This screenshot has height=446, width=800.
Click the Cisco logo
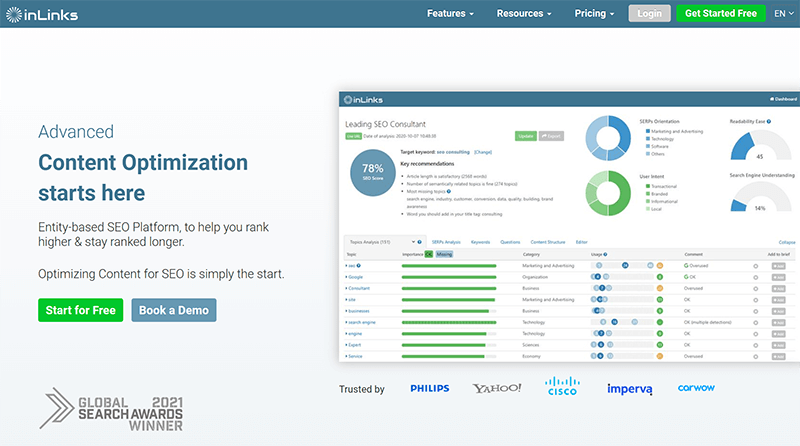562,386
